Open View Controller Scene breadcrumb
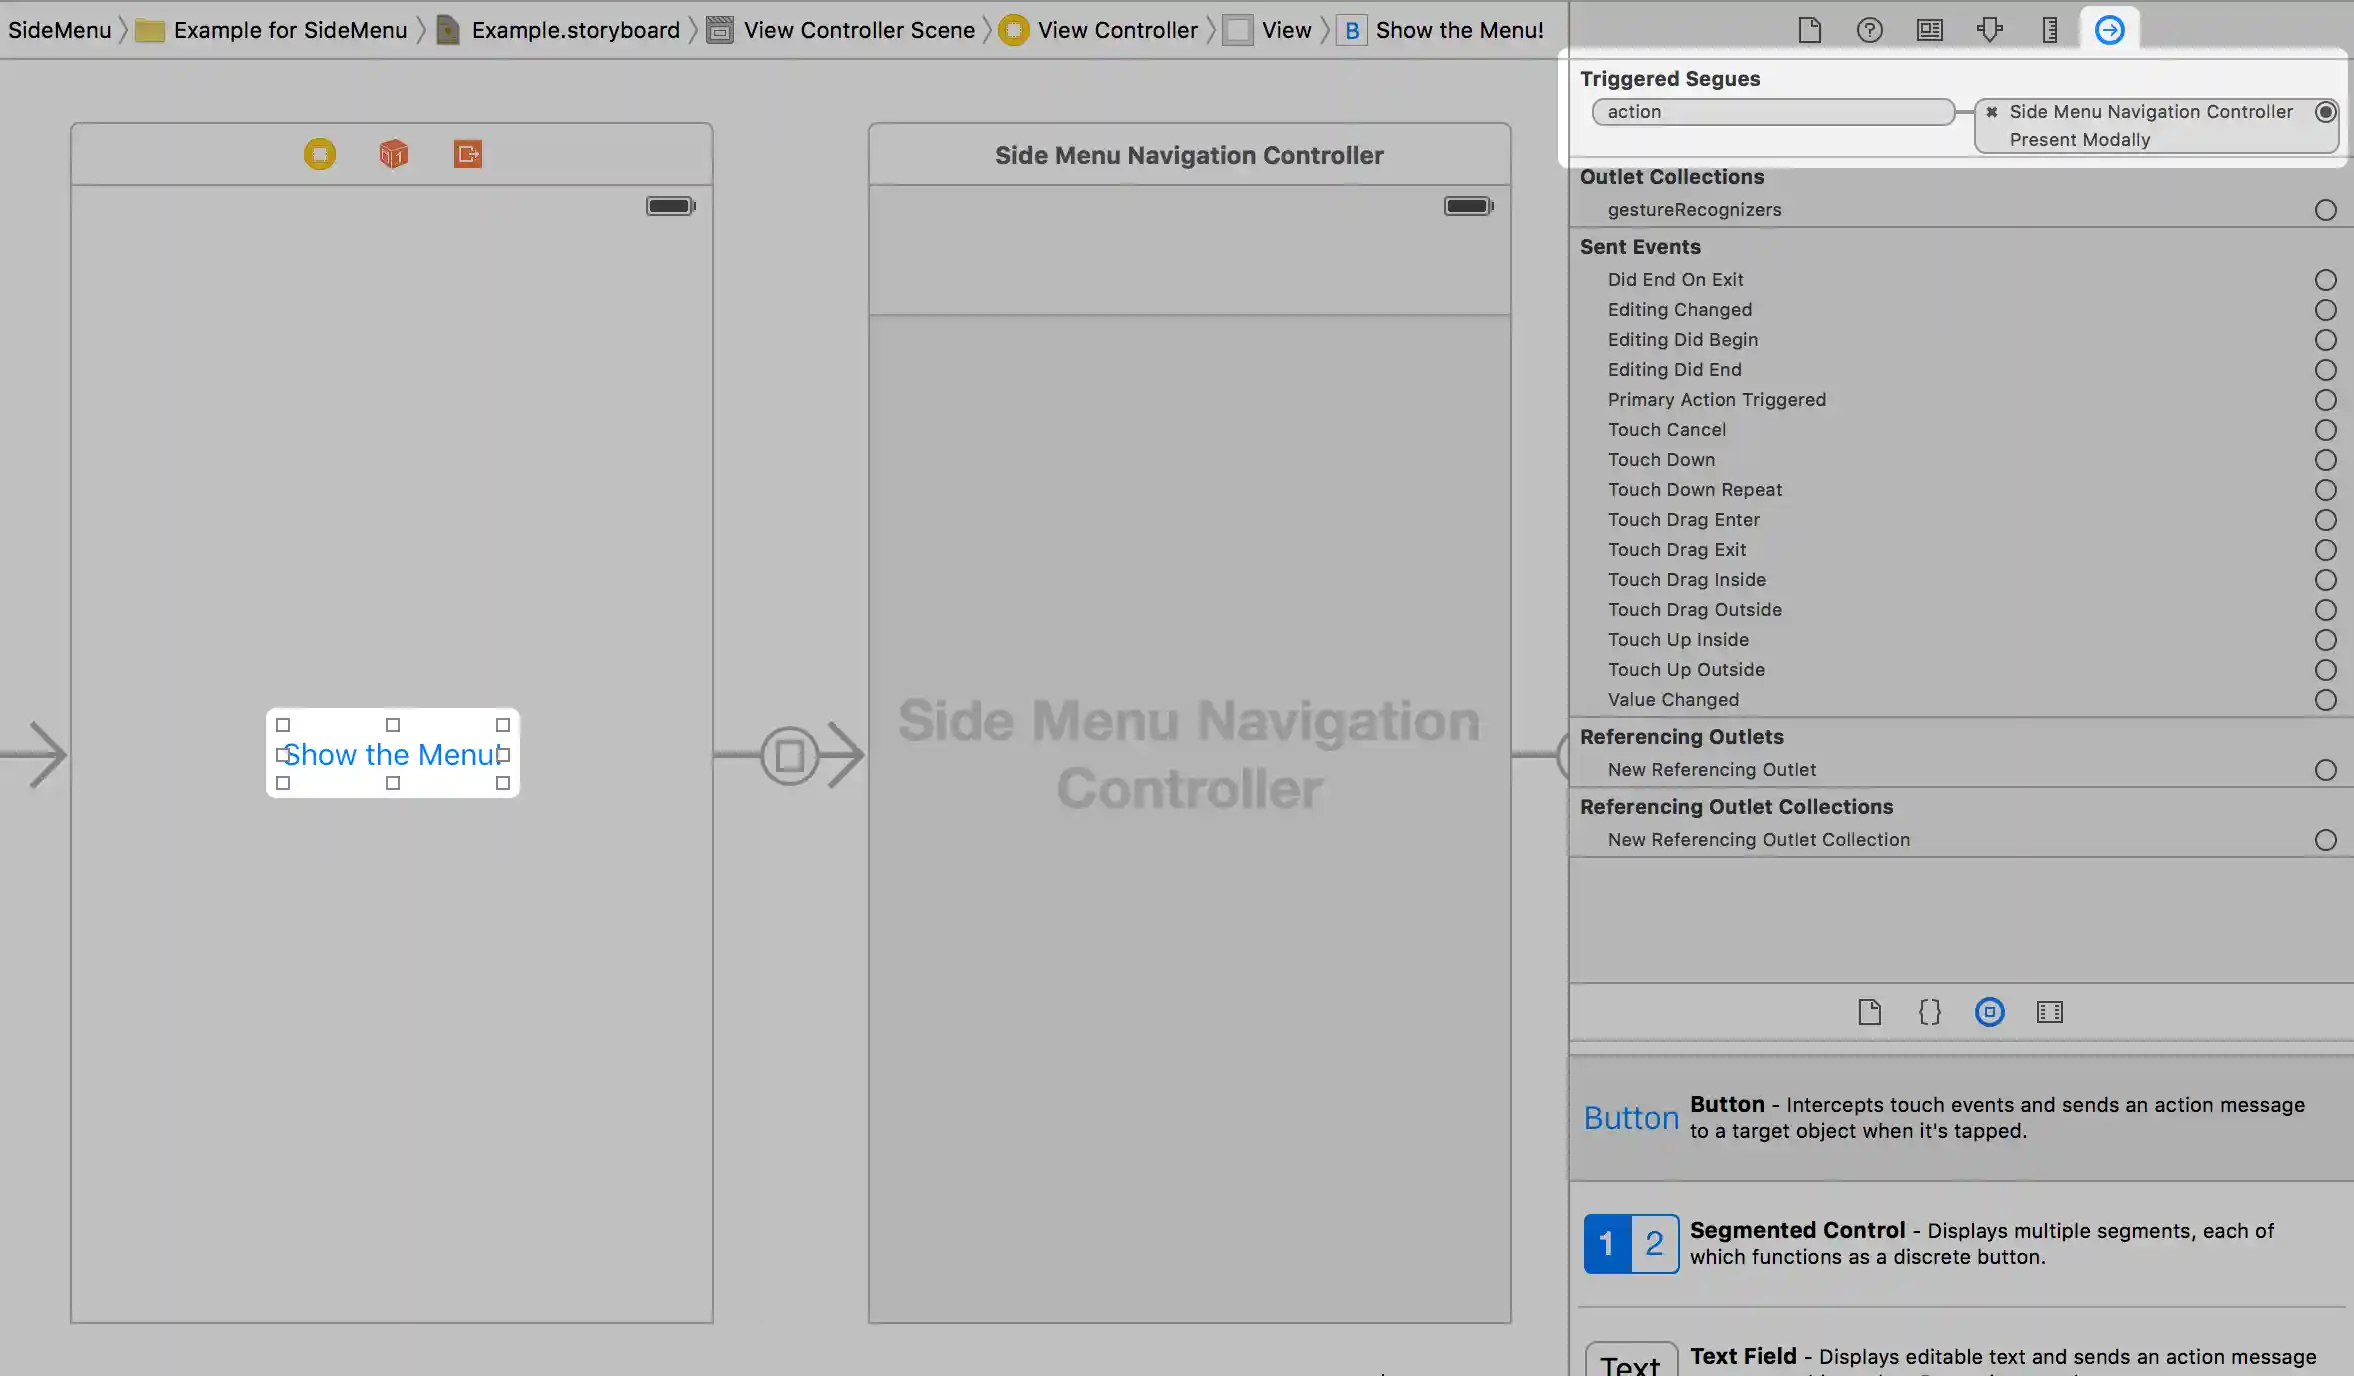This screenshot has height=1376, width=2354. pos(858,30)
